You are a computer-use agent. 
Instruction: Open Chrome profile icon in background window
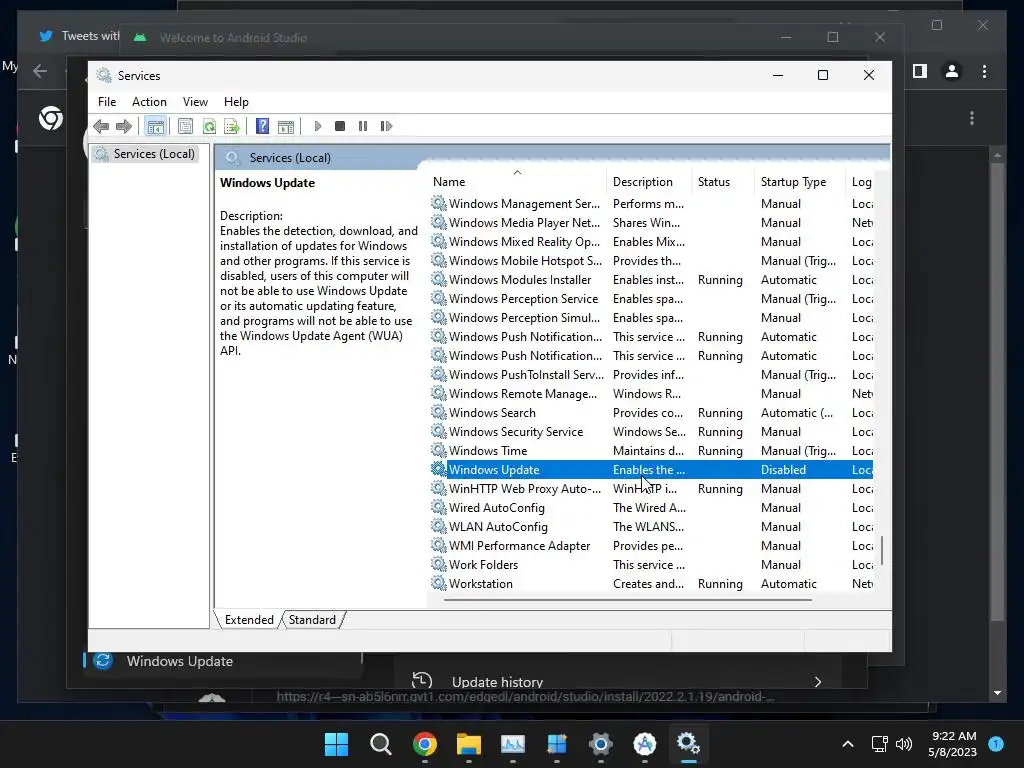(x=952, y=71)
